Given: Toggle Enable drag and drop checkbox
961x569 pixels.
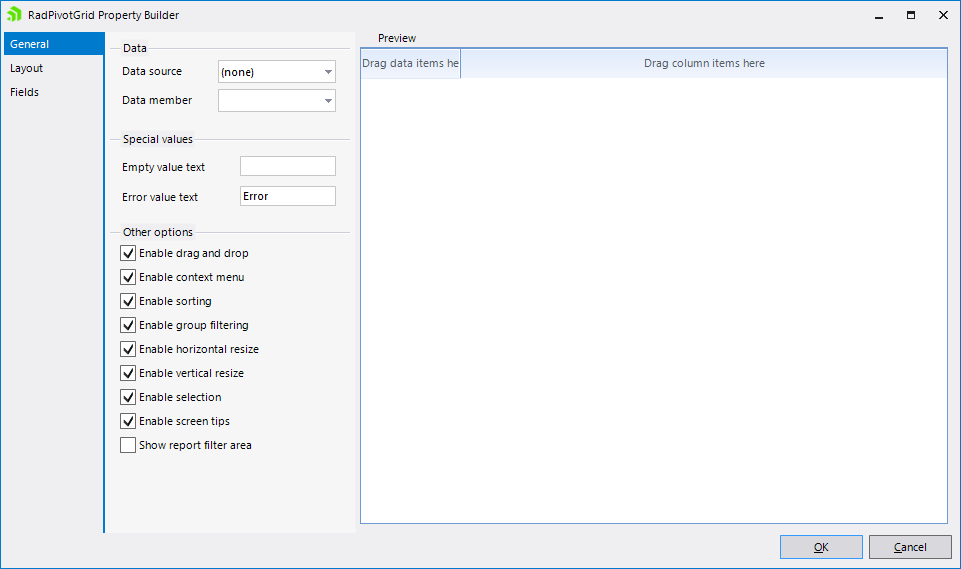Looking at the screenshot, I should (x=128, y=253).
